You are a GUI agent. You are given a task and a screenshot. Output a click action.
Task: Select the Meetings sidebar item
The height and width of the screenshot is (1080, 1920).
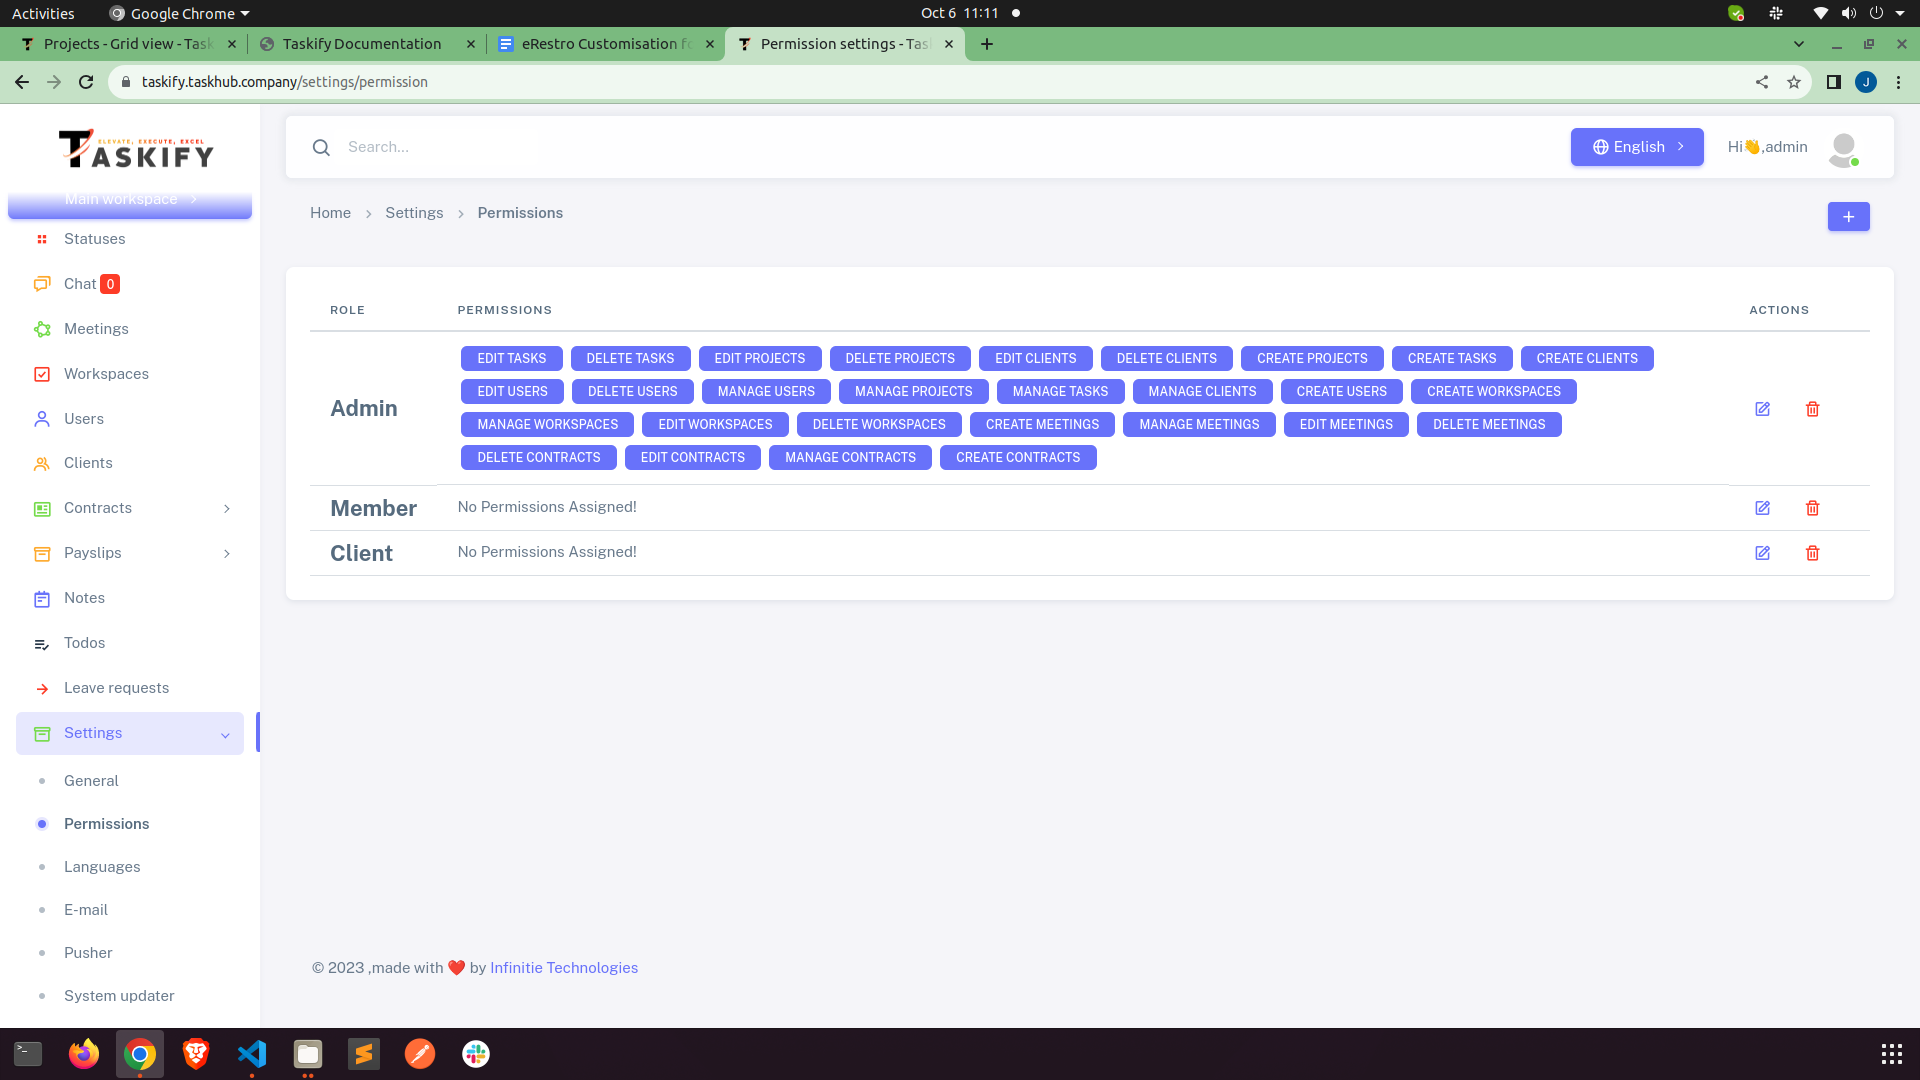[x=96, y=328]
